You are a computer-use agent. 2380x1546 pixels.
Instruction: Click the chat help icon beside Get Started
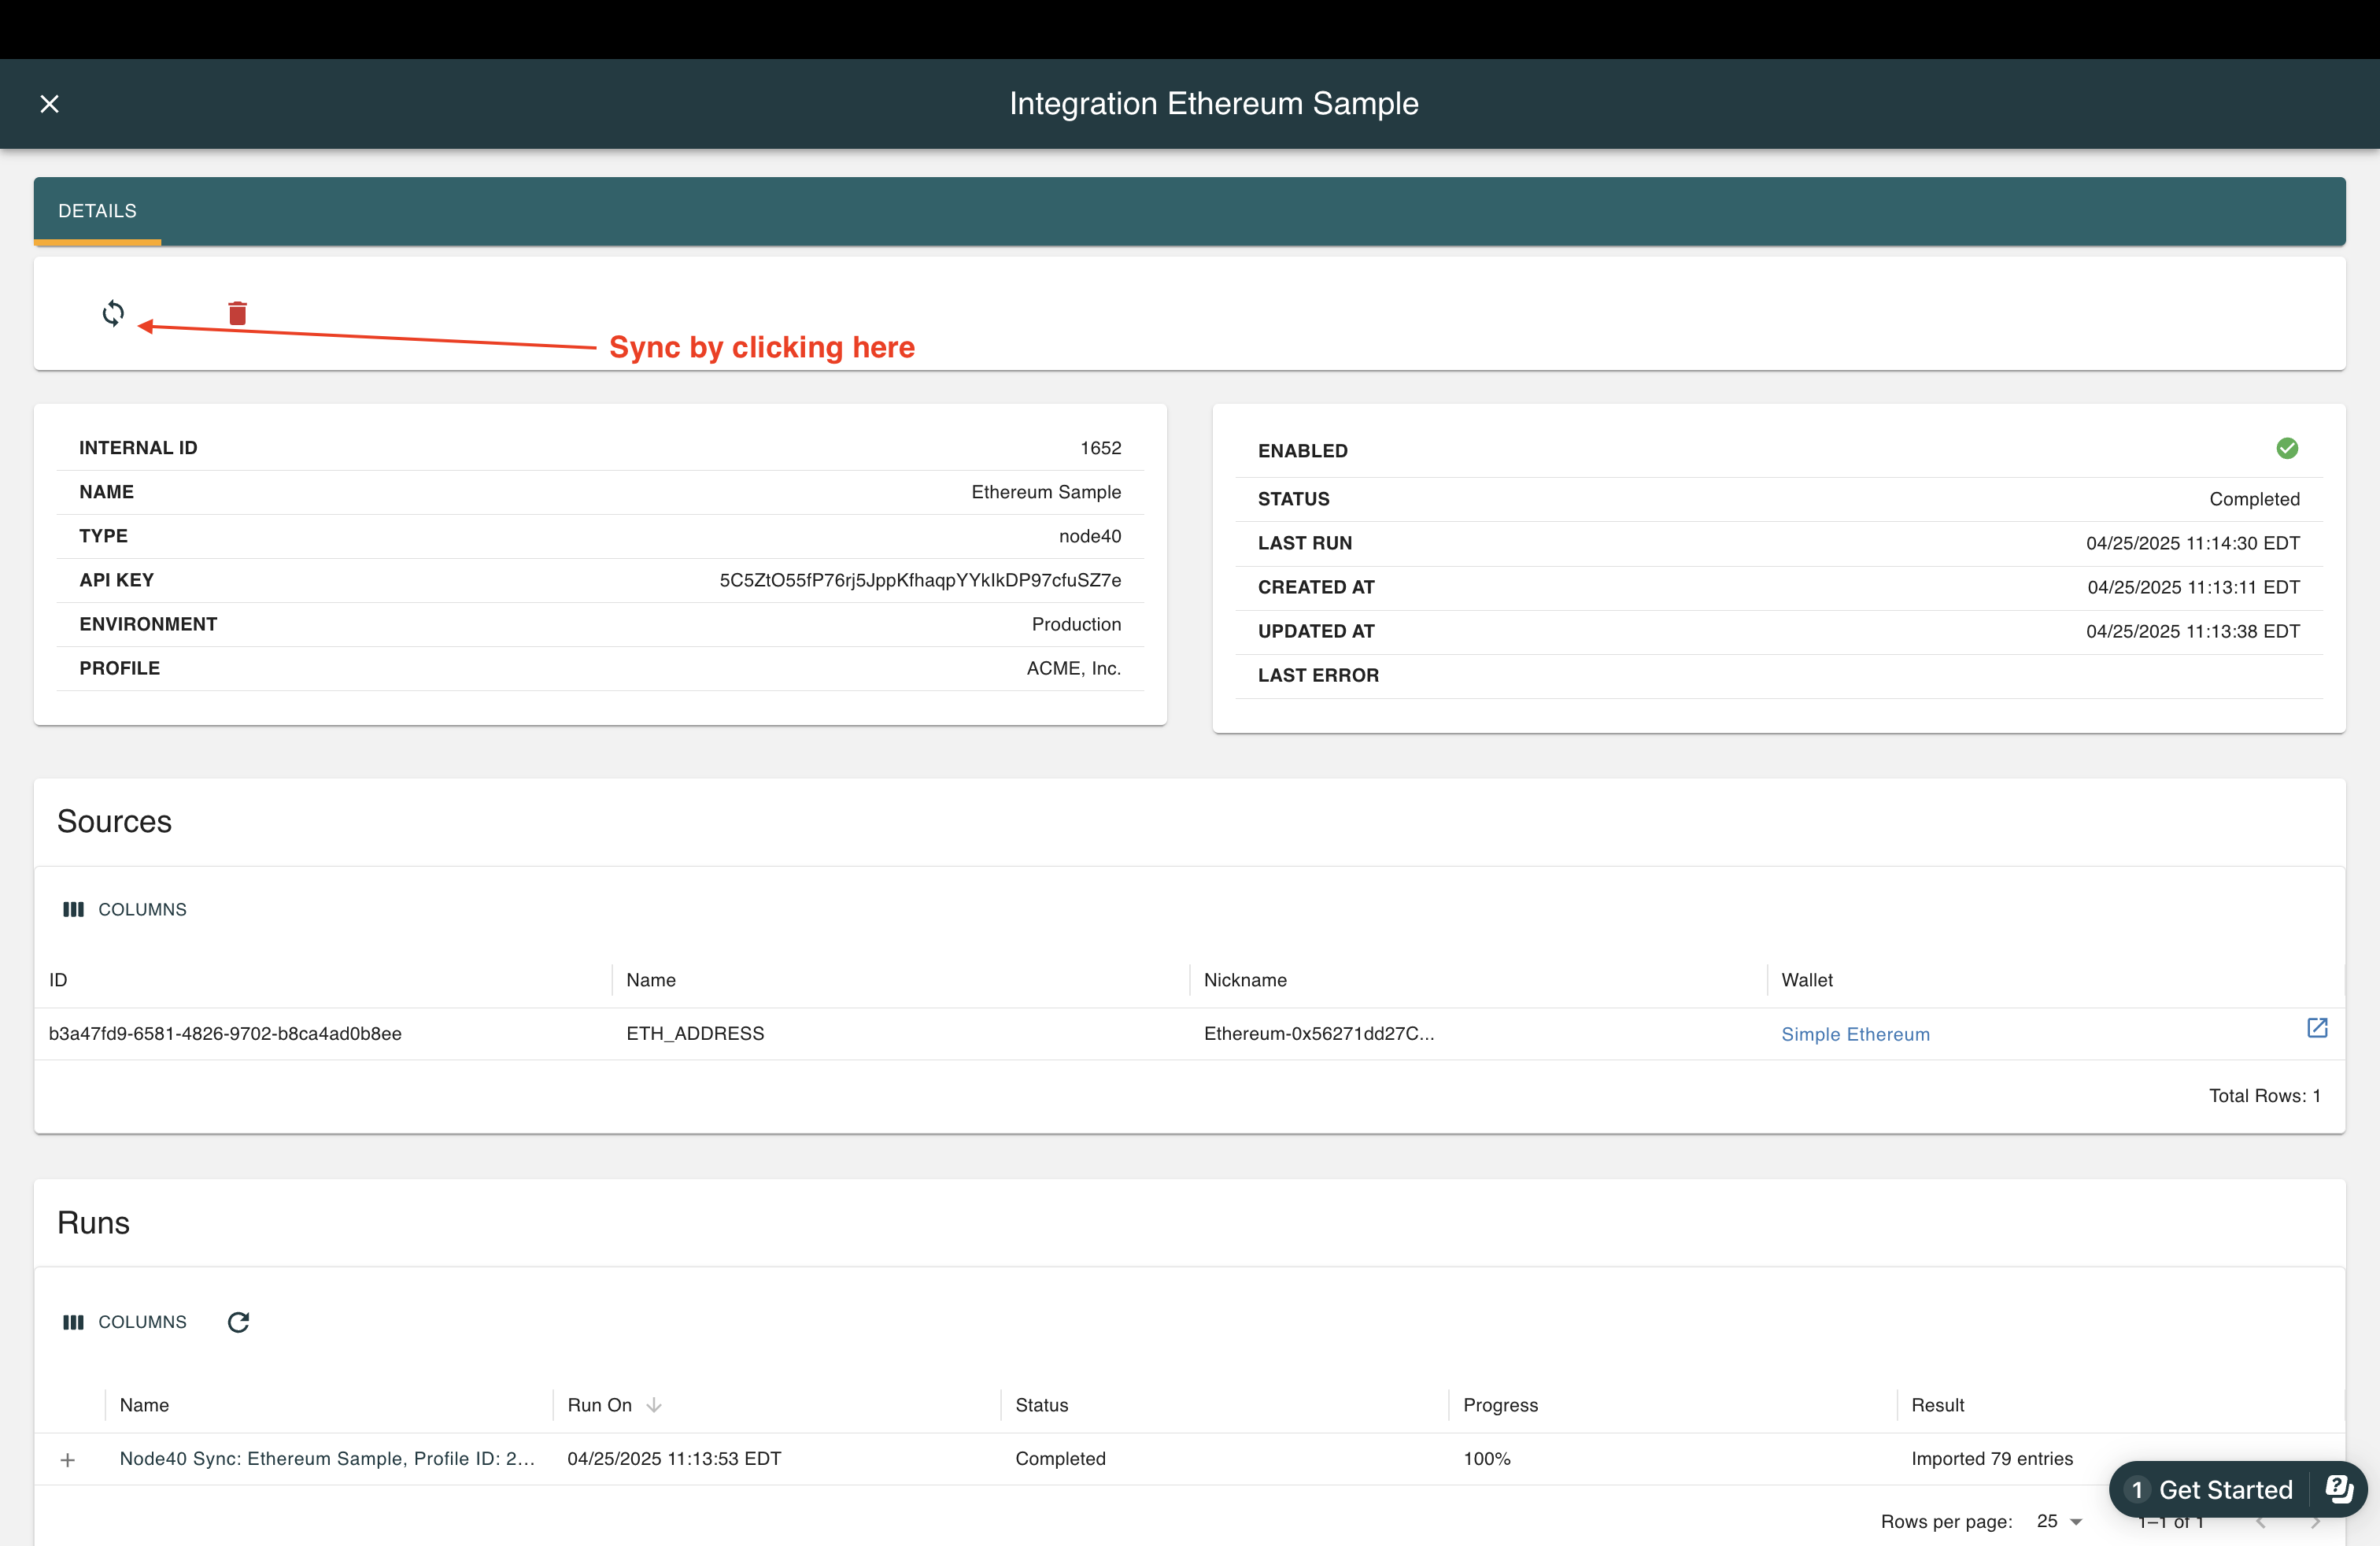pyautogui.click(x=2339, y=1489)
